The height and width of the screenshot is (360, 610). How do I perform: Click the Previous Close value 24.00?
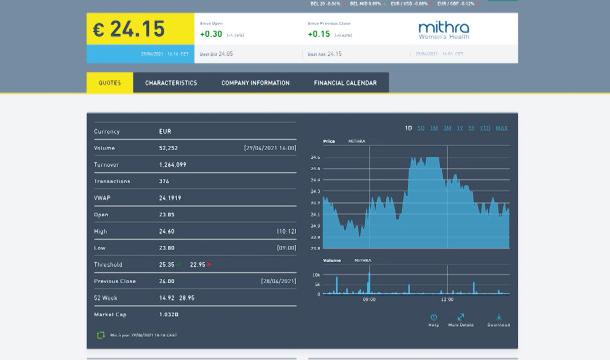pyautogui.click(x=167, y=281)
